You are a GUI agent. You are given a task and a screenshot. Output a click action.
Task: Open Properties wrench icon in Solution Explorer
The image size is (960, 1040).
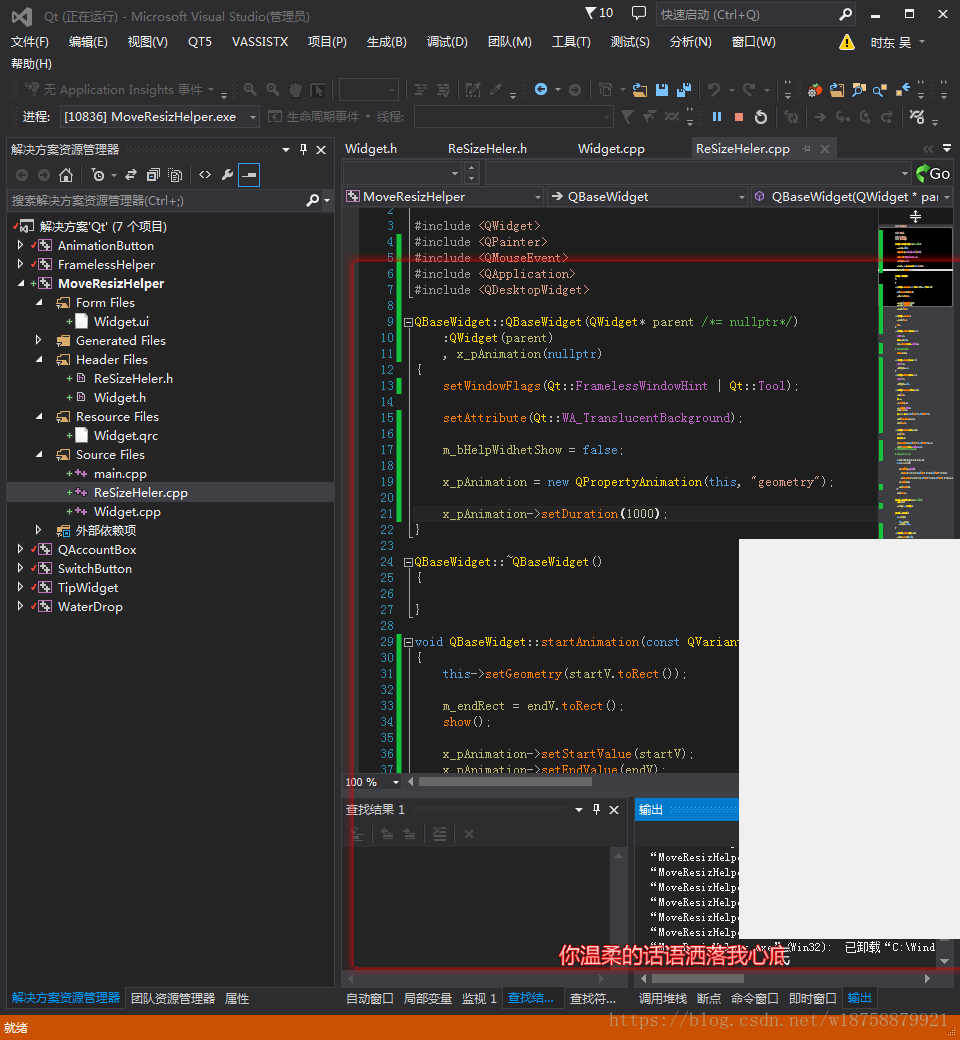[x=227, y=175]
